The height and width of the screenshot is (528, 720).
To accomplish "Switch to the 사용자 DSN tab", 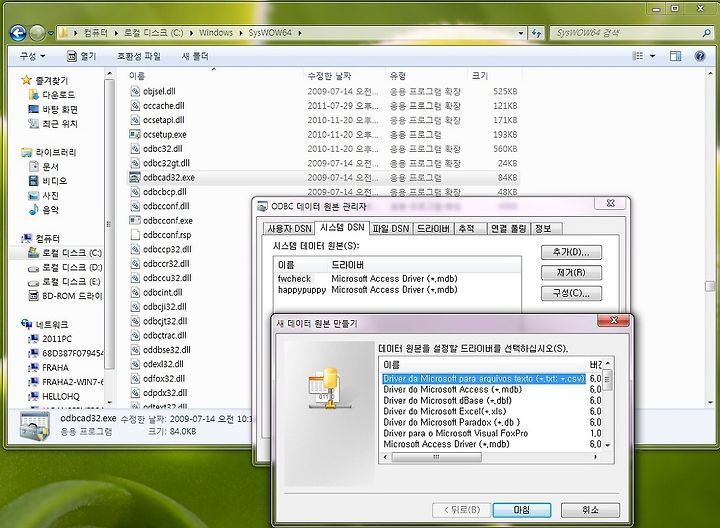I will point(289,229).
